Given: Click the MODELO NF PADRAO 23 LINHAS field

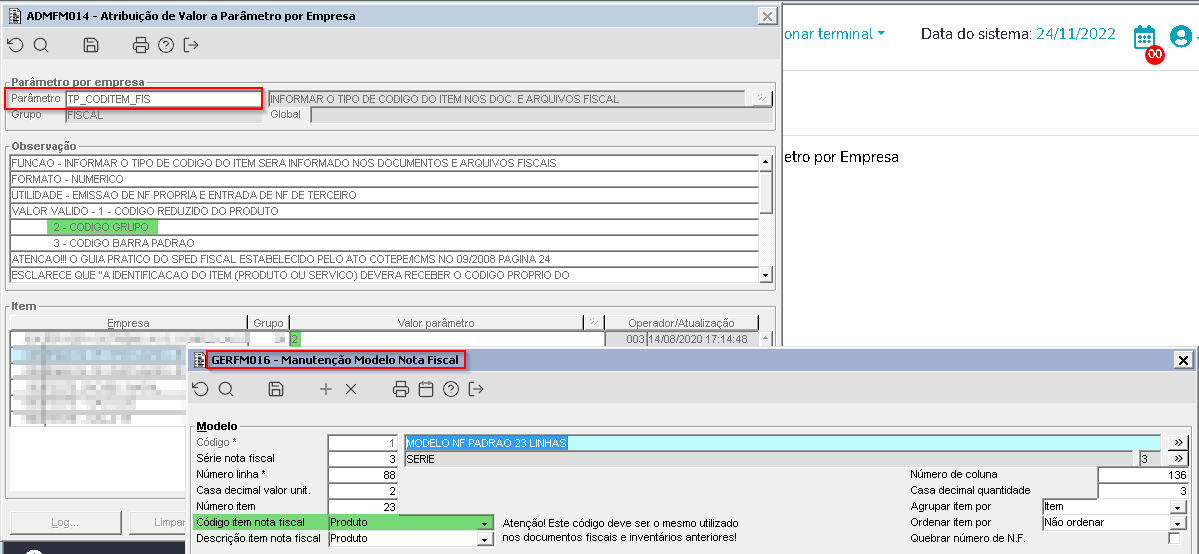Looking at the screenshot, I should click(x=783, y=443).
